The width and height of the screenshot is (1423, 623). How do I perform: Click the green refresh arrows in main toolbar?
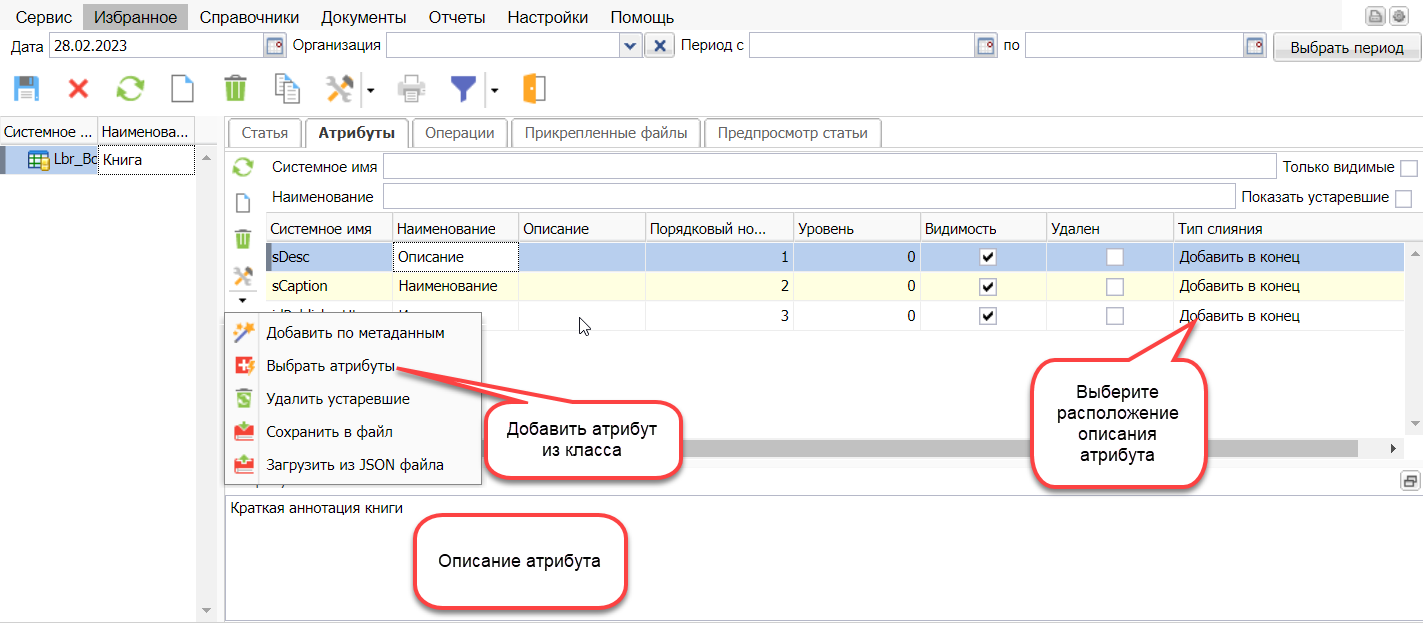click(130, 89)
